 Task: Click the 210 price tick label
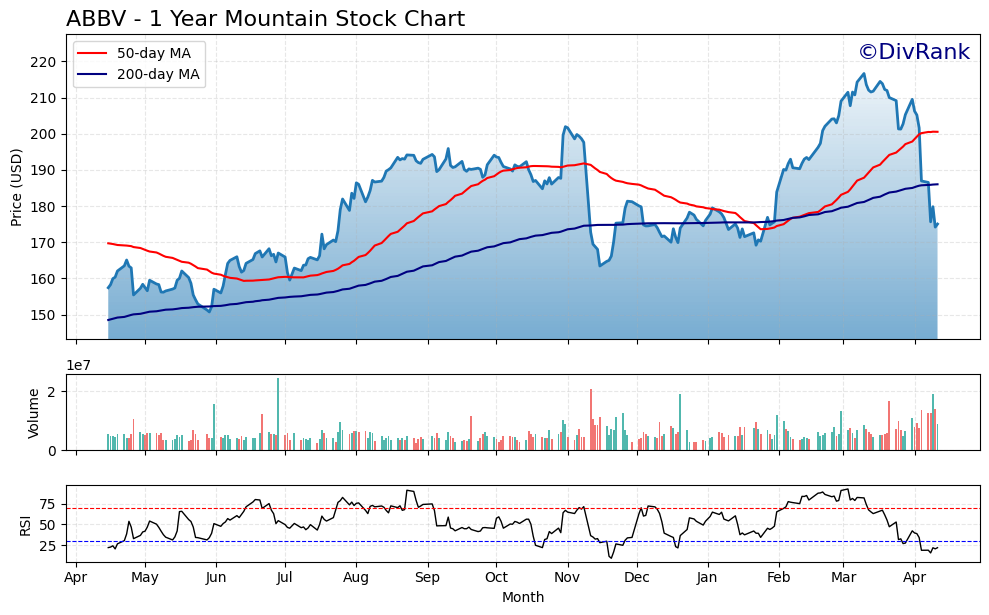coord(44,98)
